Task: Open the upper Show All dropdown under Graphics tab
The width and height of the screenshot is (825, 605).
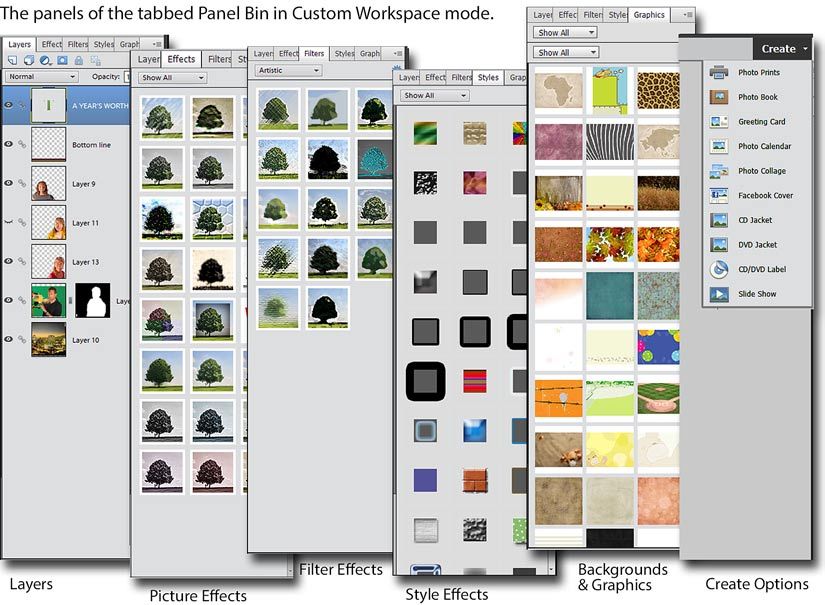Action: click(x=566, y=33)
